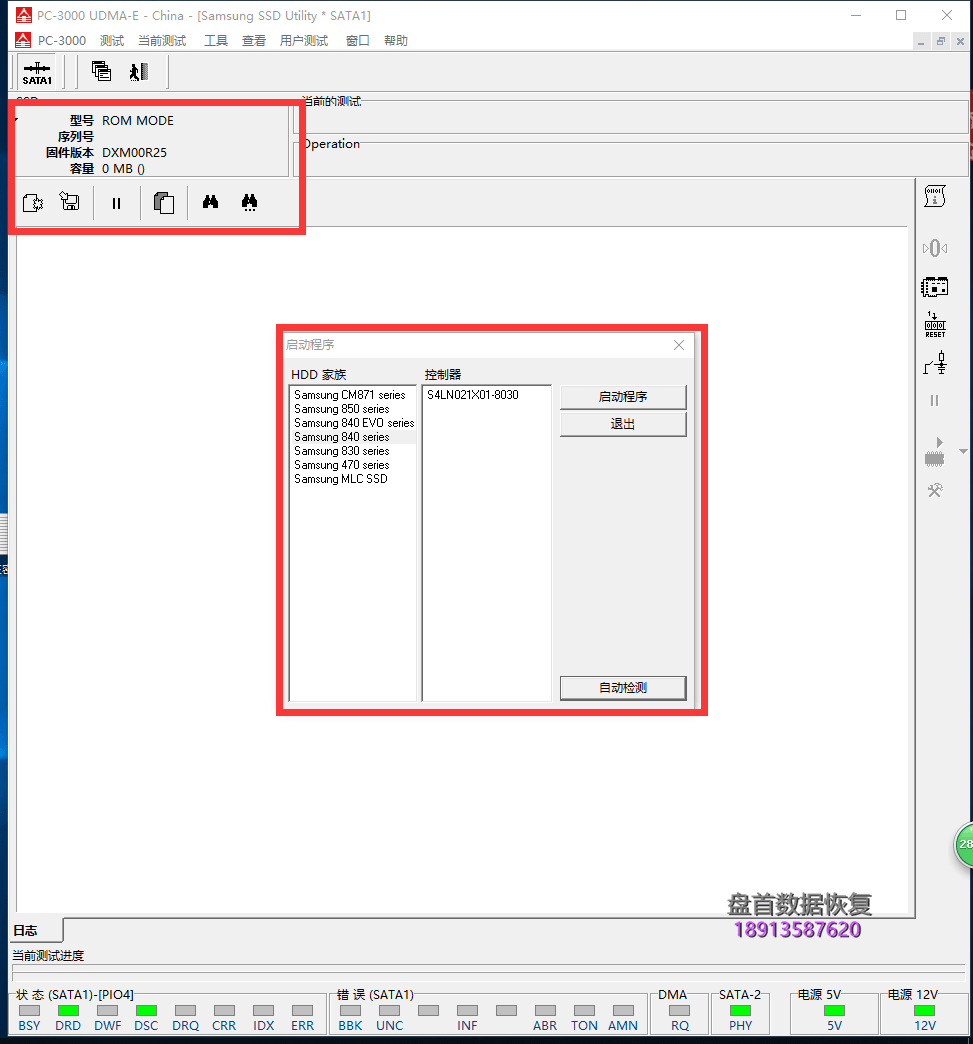Screen dimensions: 973x1044
Task: Click the copy pages toolbar icon
Action: [x=164, y=202]
